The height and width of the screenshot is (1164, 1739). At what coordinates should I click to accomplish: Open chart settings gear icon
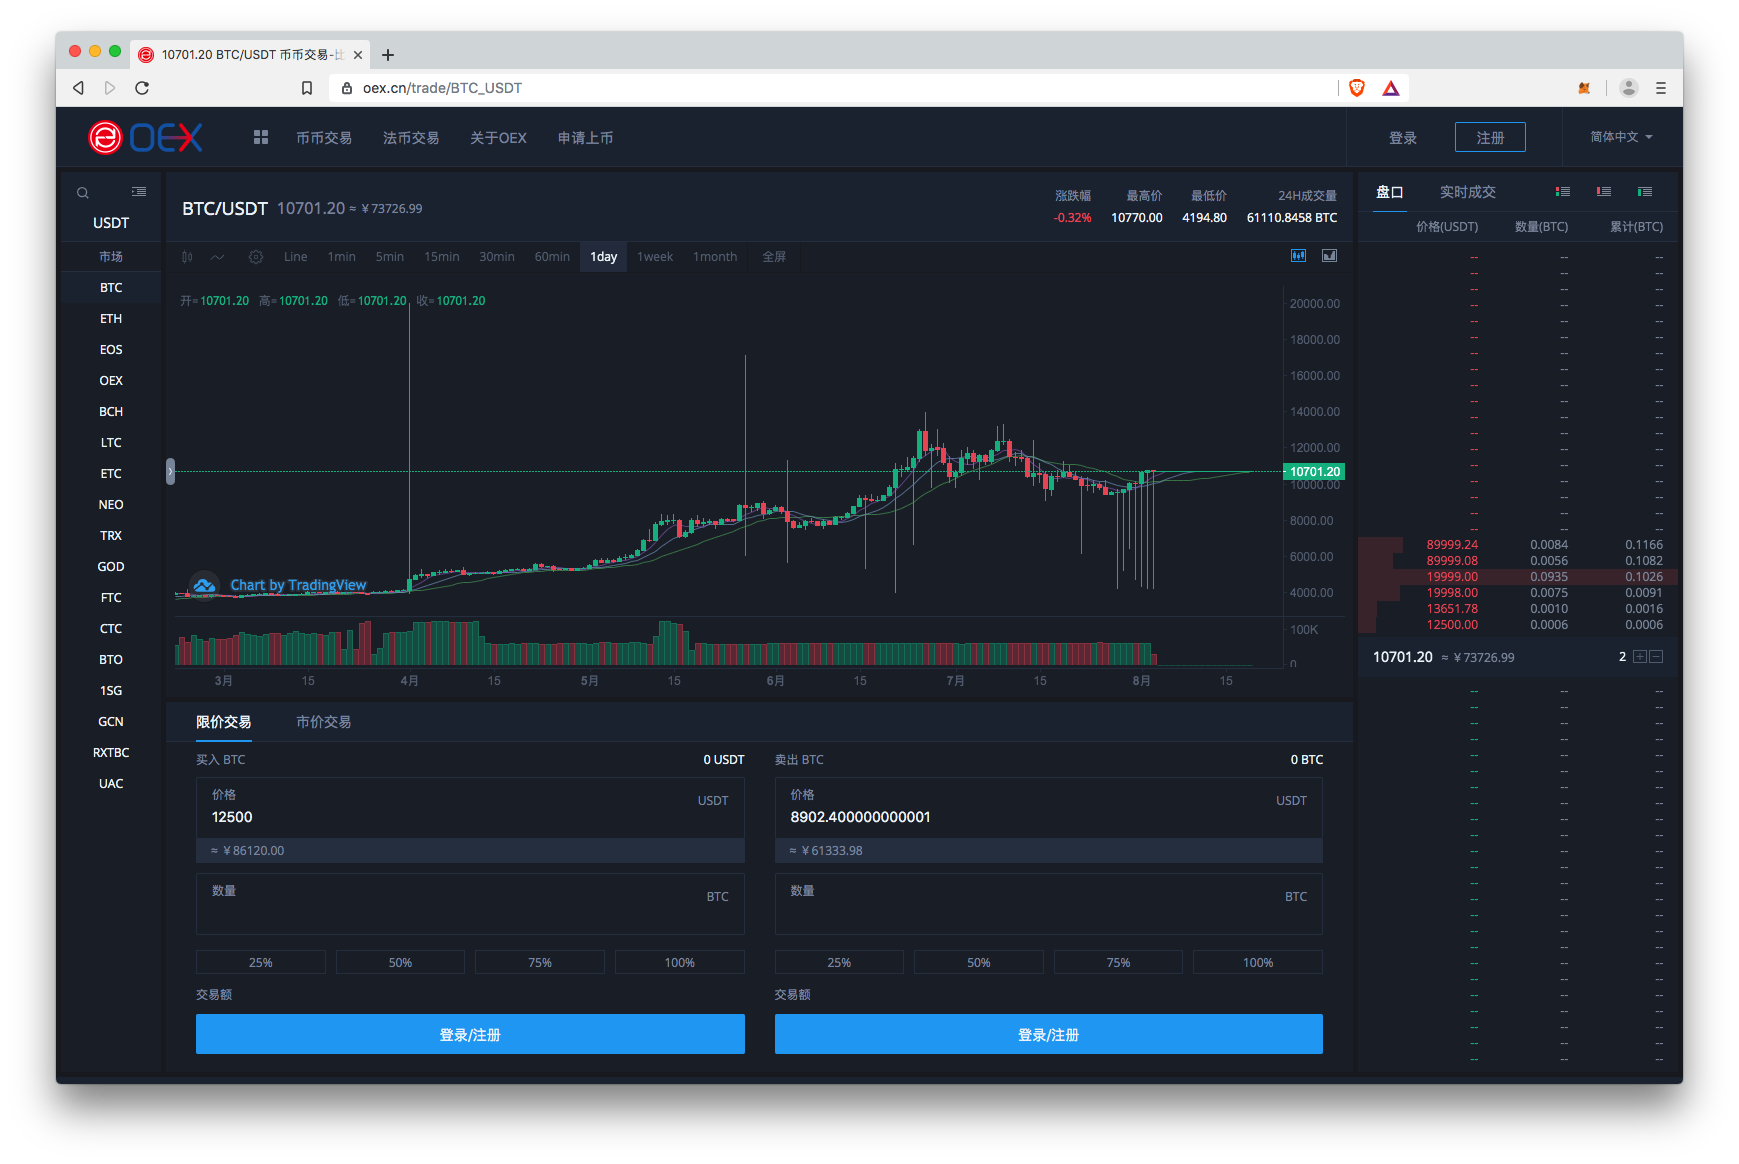(256, 257)
